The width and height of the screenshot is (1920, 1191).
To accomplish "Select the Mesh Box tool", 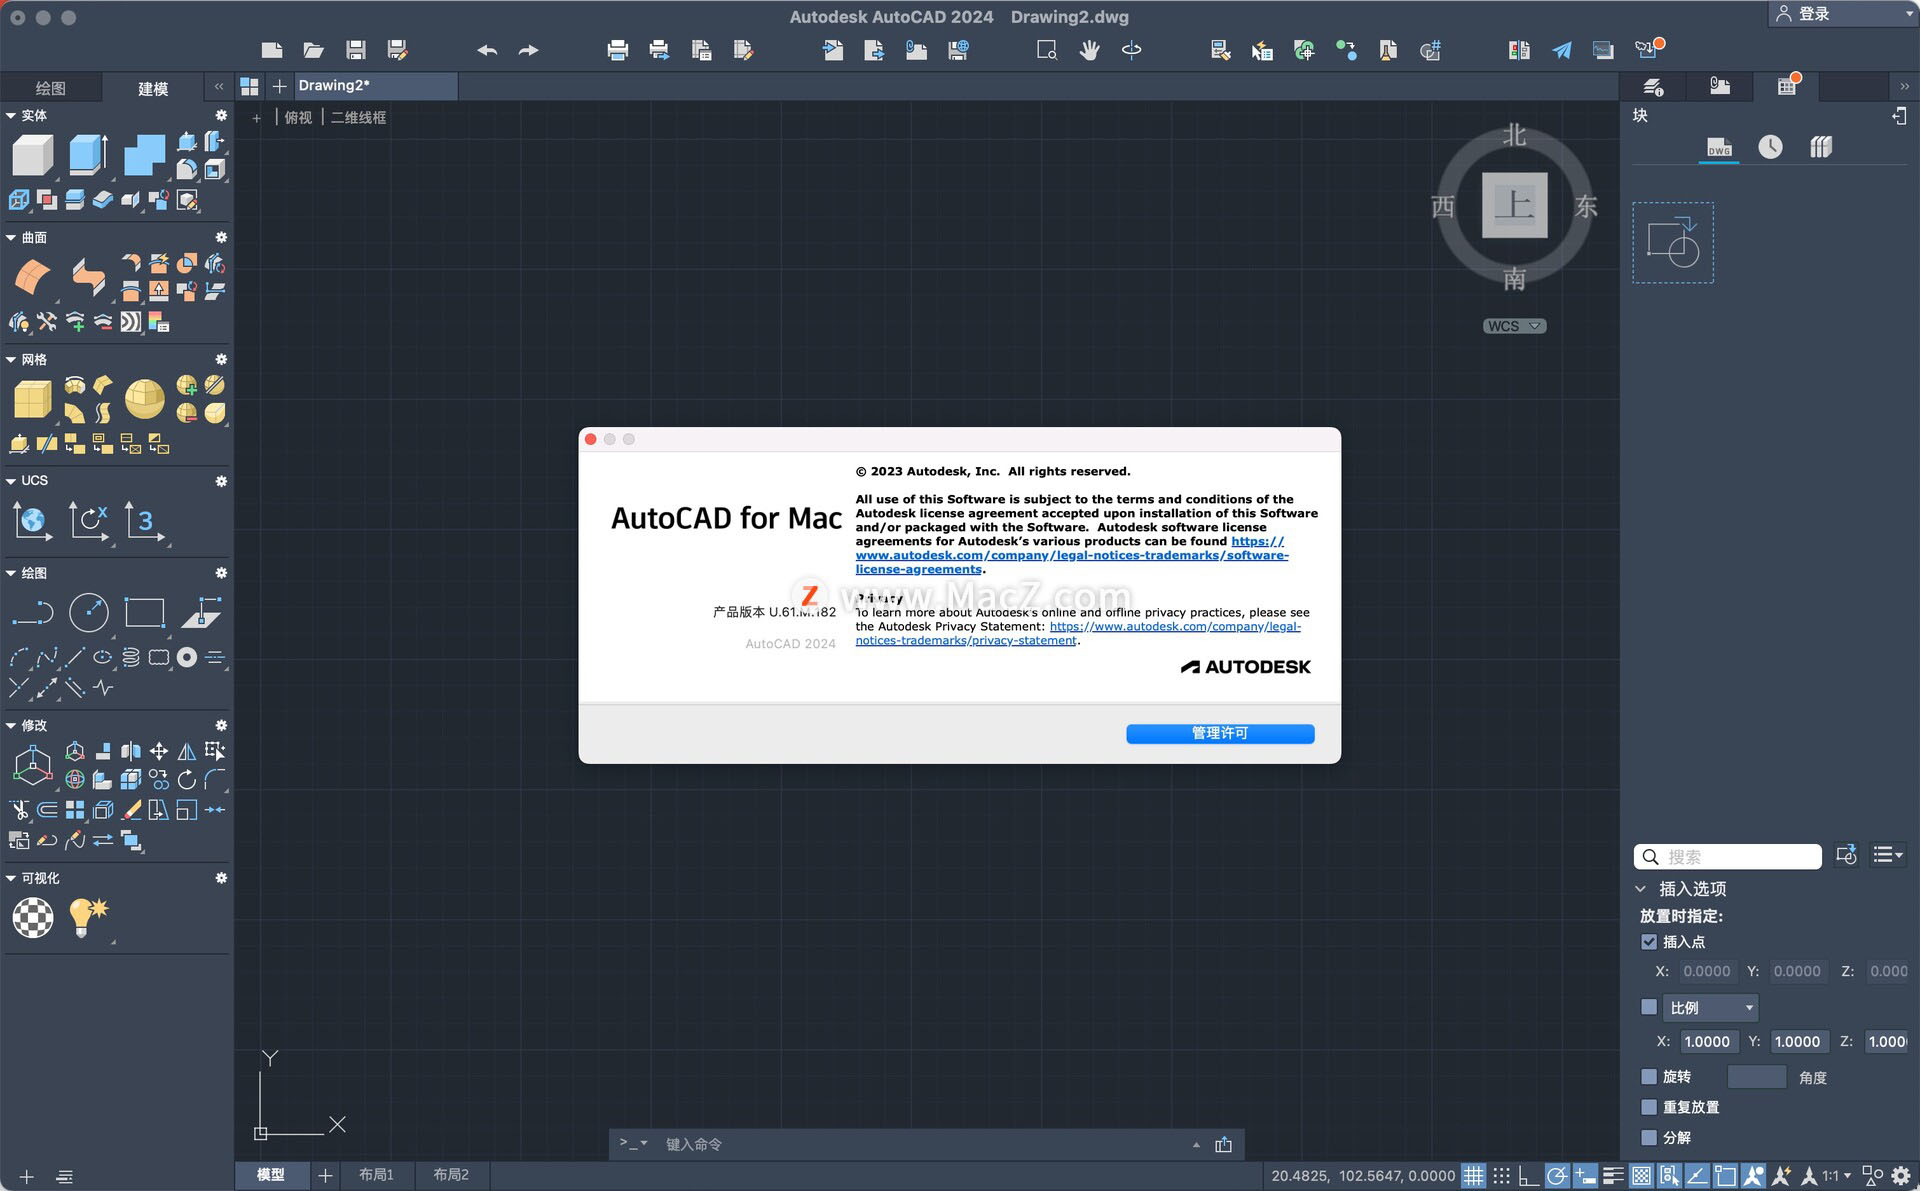I will pyautogui.click(x=32, y=399).
